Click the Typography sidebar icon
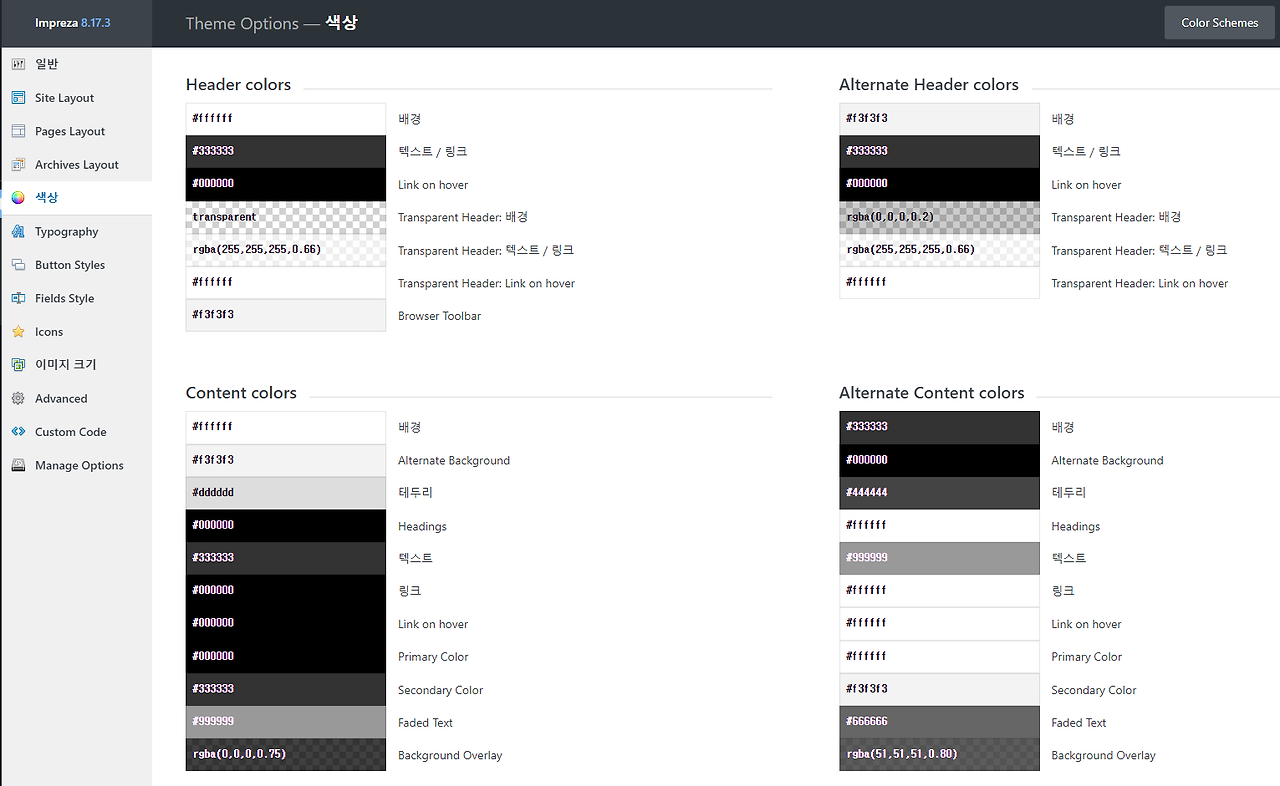The image size is (1280, 786). 18,232
